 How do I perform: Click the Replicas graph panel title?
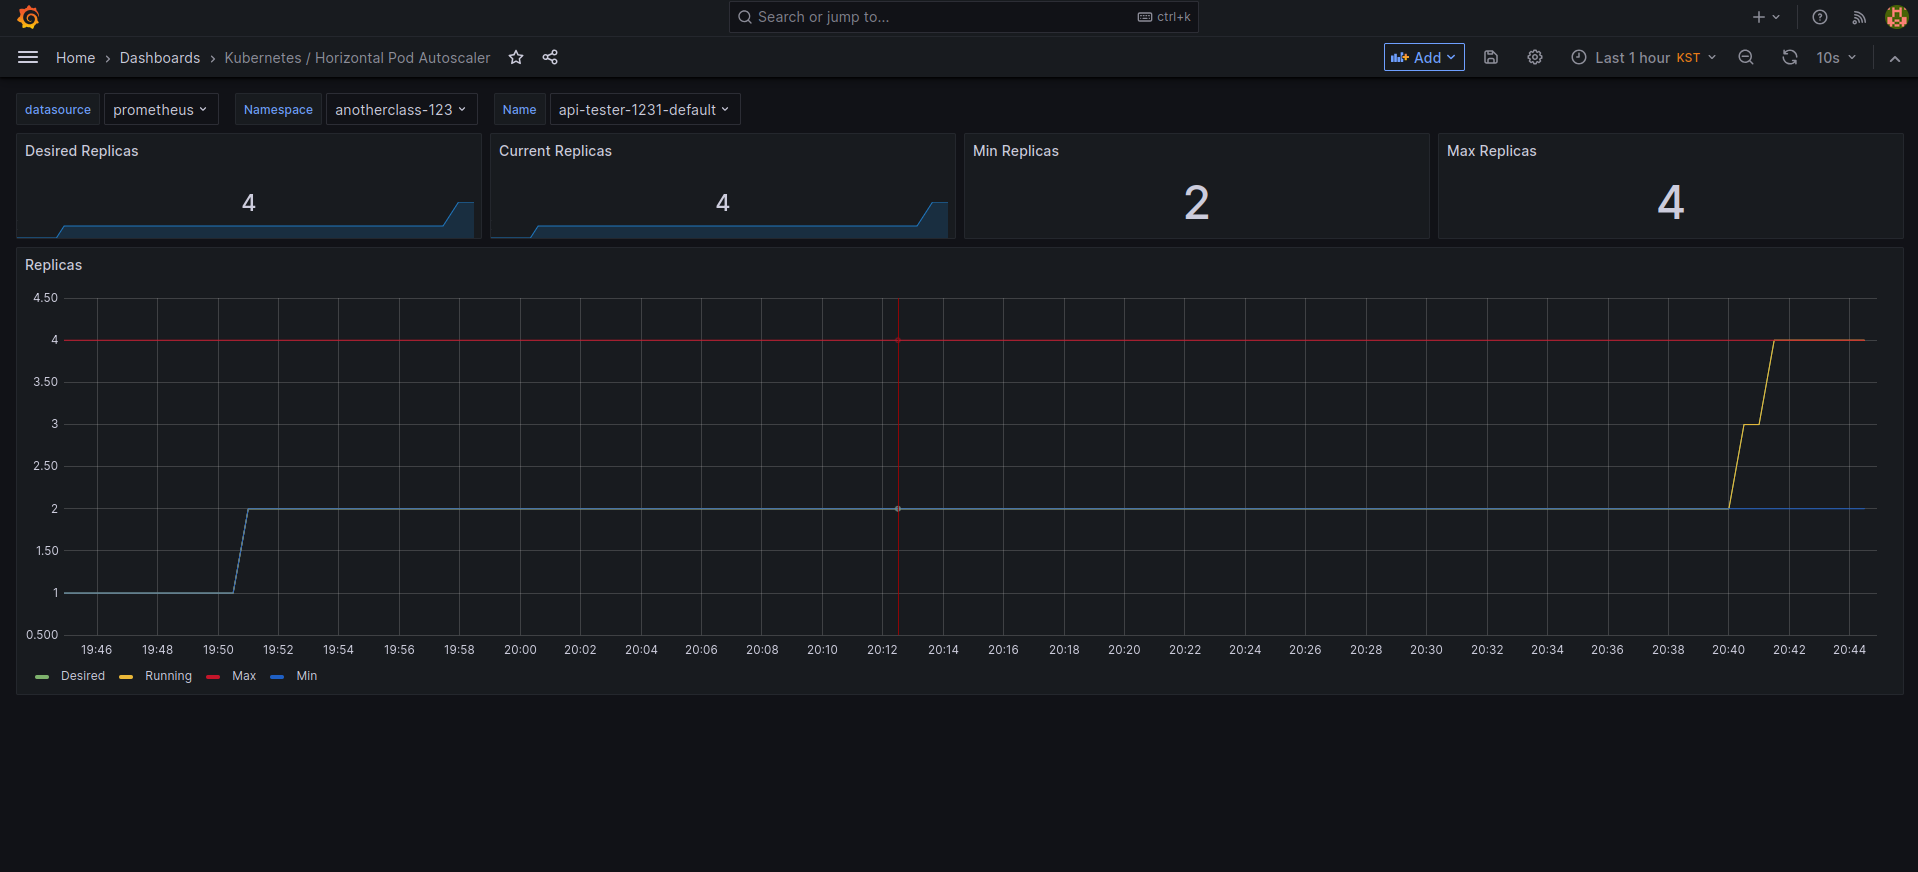pyautogui.click(x=54, y=265)
